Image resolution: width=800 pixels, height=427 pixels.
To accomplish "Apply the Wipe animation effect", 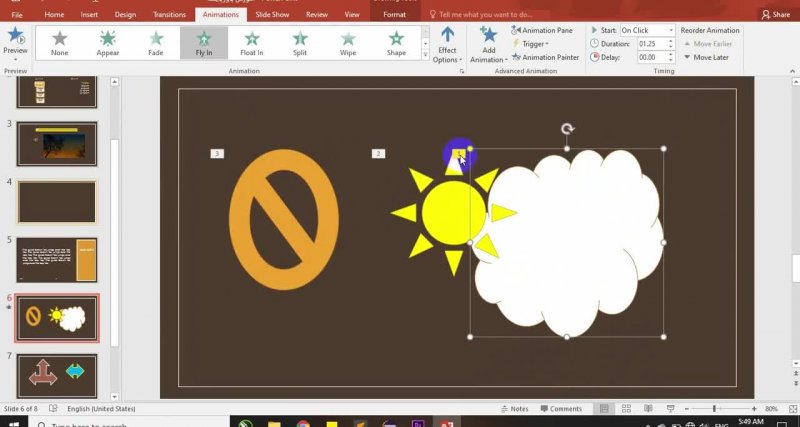I will [x=348, y=42].
